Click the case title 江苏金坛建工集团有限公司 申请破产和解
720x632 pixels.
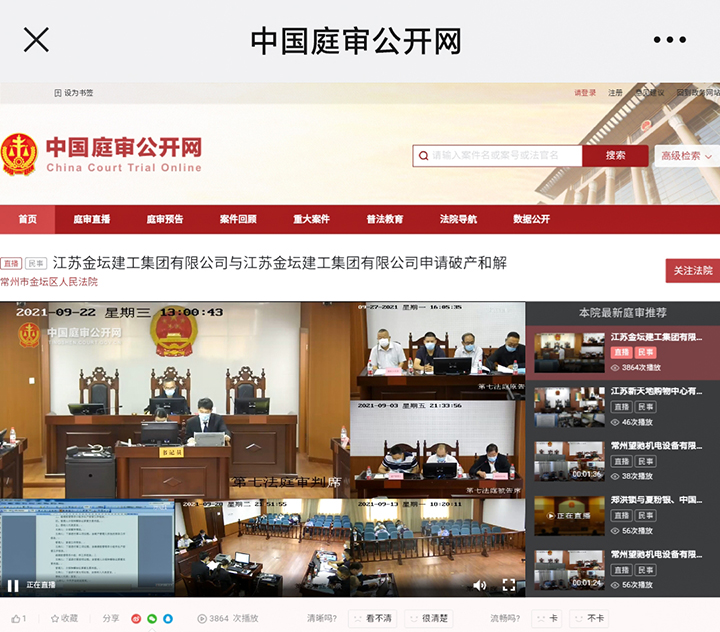click(x=280, y=263)
